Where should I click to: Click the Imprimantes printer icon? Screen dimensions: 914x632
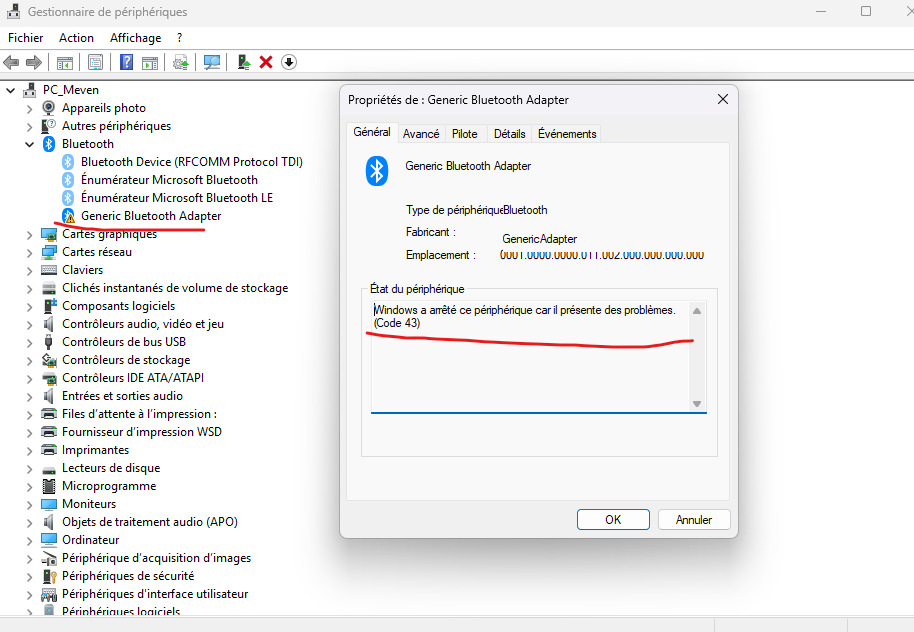coord(49,450)
